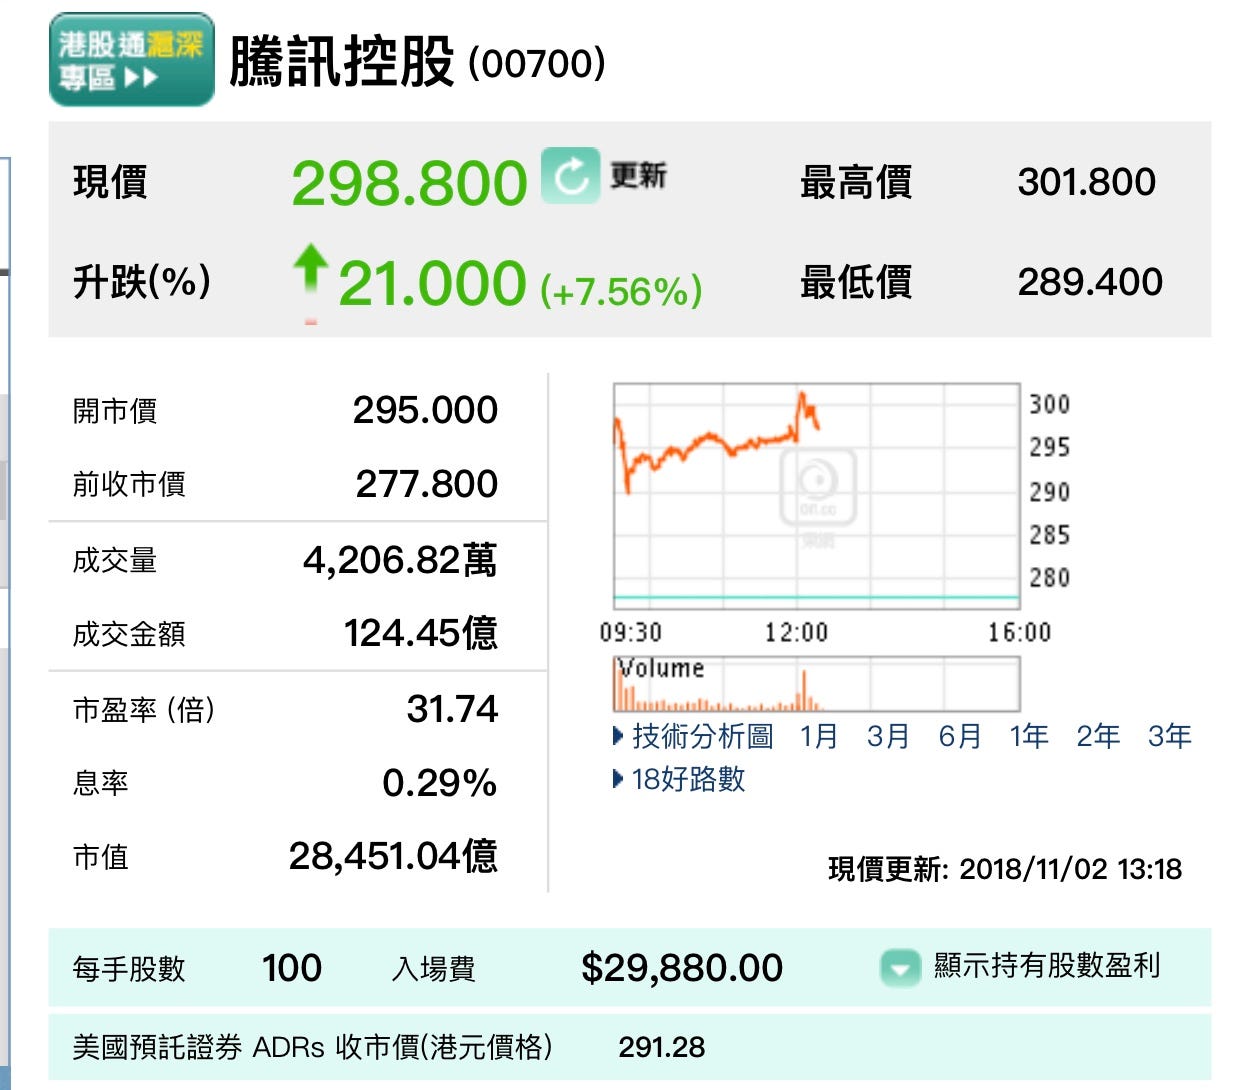Switch chart to 3月 period
The width and height of the screenshot is (1242, 1090).
coord(888,737)
